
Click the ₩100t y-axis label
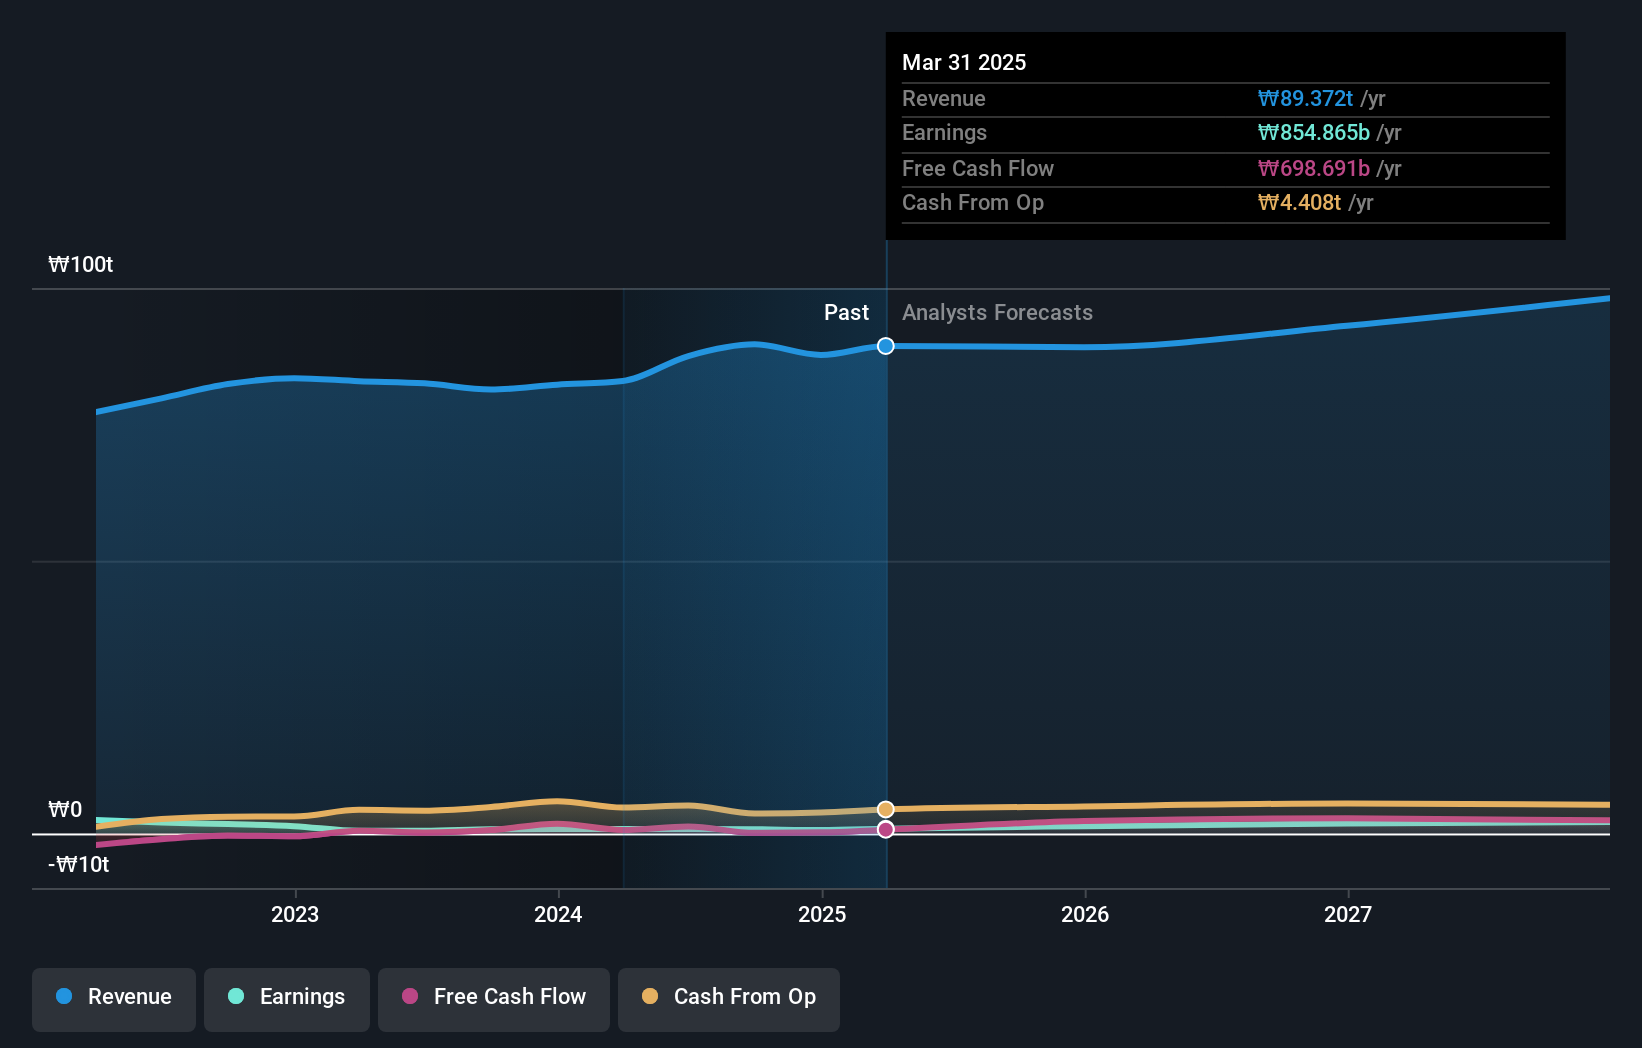click(81, 265)
